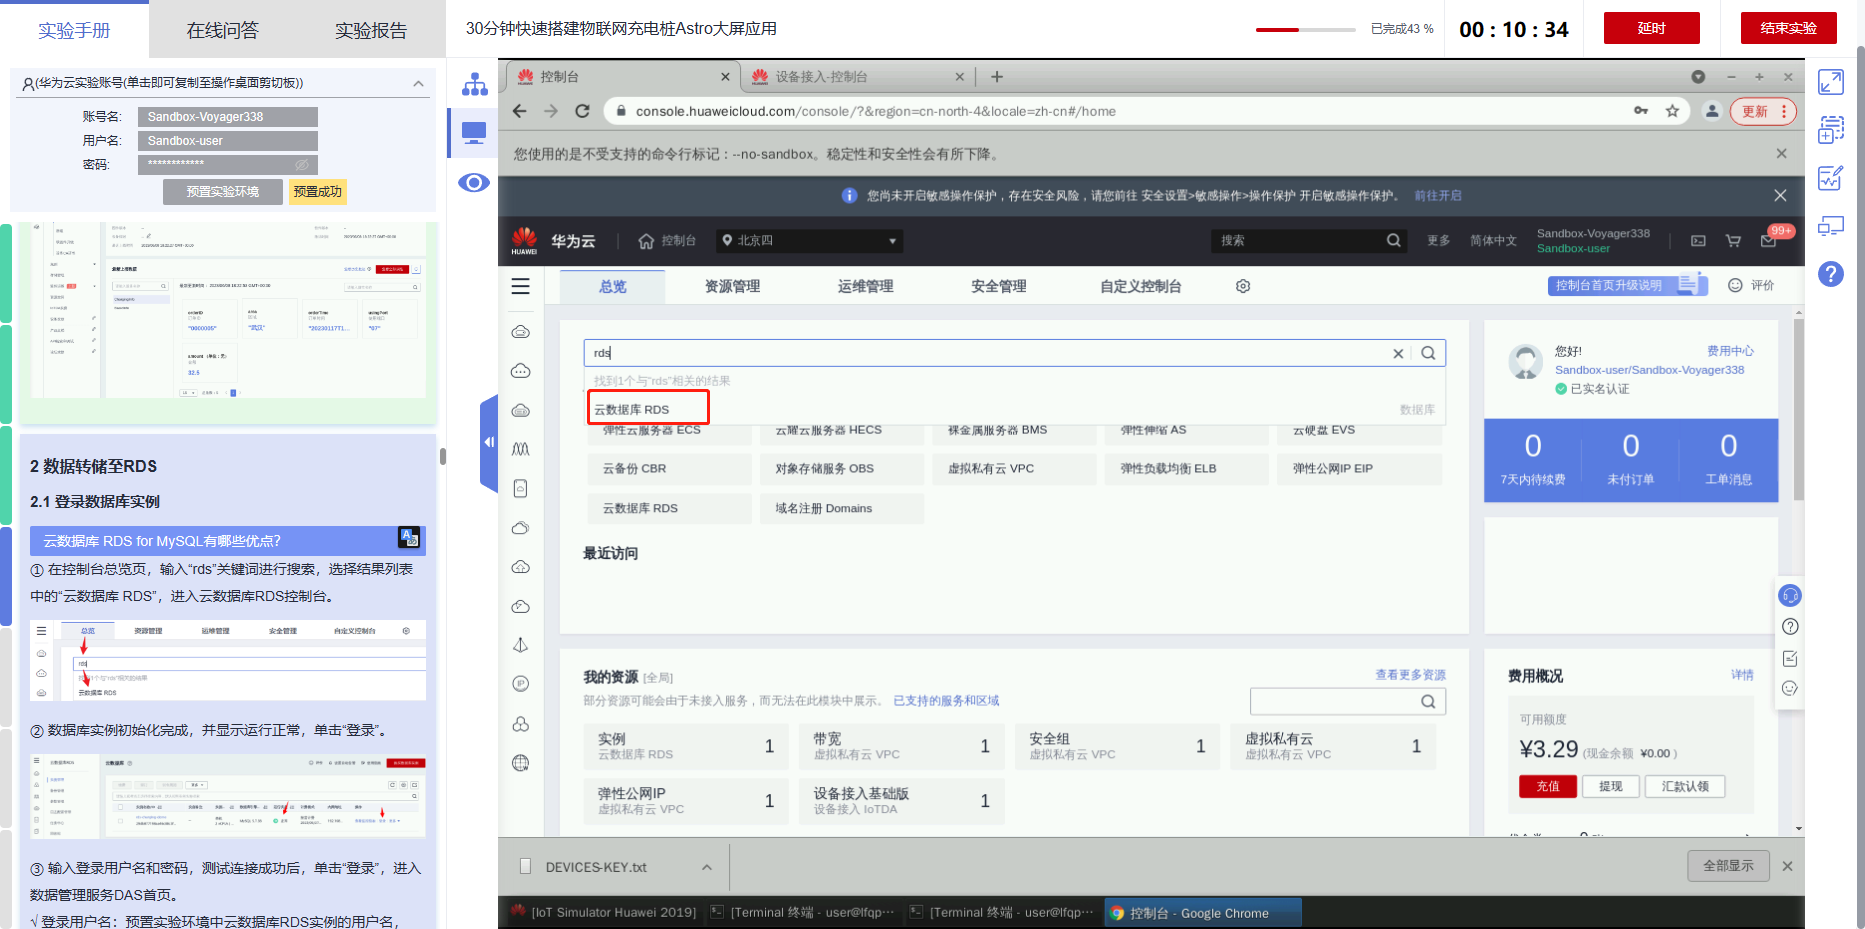1865x929 pixels.
Task: Enter fullscreen with the expand arrows icon
Action: (x=1831, y=82)
